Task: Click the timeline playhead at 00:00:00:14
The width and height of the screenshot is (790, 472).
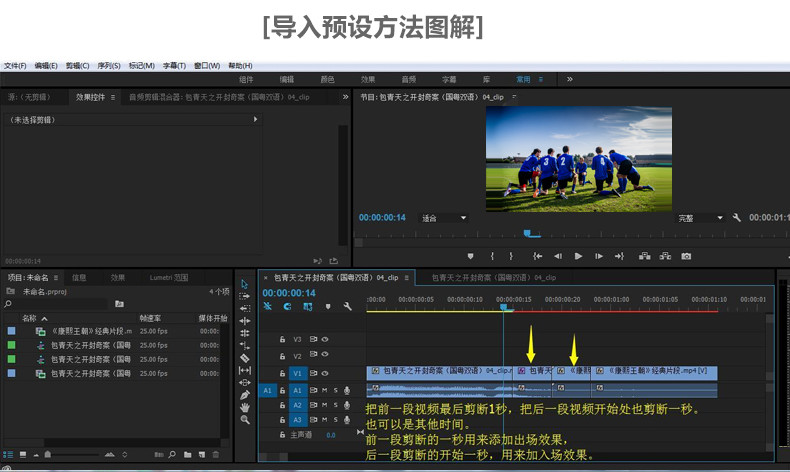Action: tap(503, 307)
